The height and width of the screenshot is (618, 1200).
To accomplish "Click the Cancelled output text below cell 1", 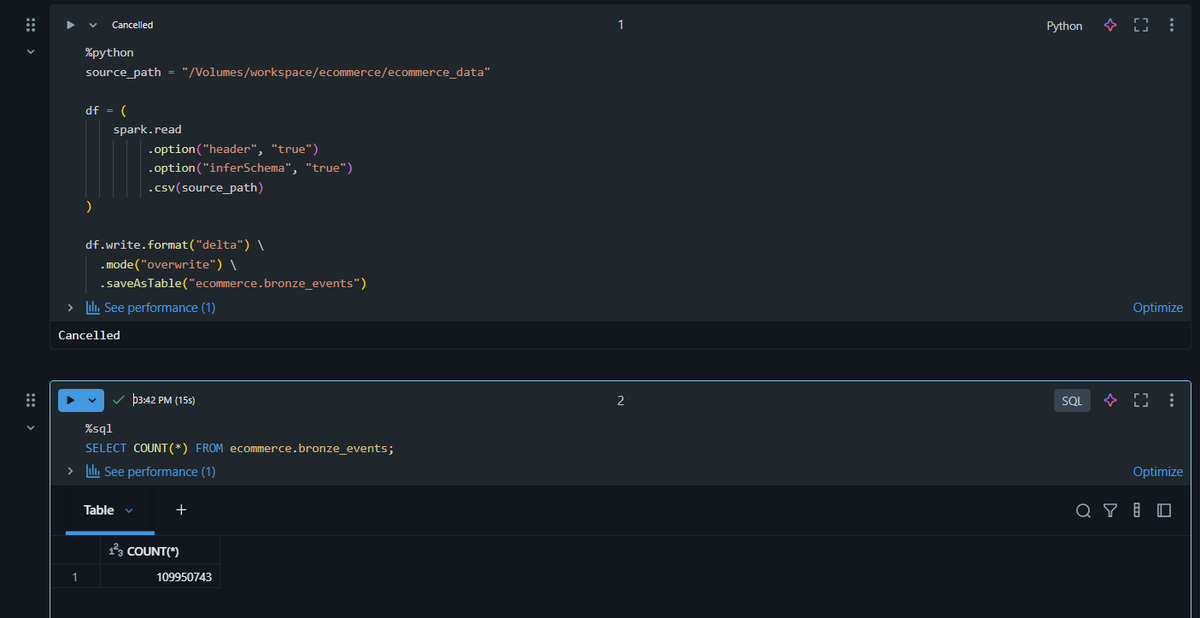I will [89, 335].
